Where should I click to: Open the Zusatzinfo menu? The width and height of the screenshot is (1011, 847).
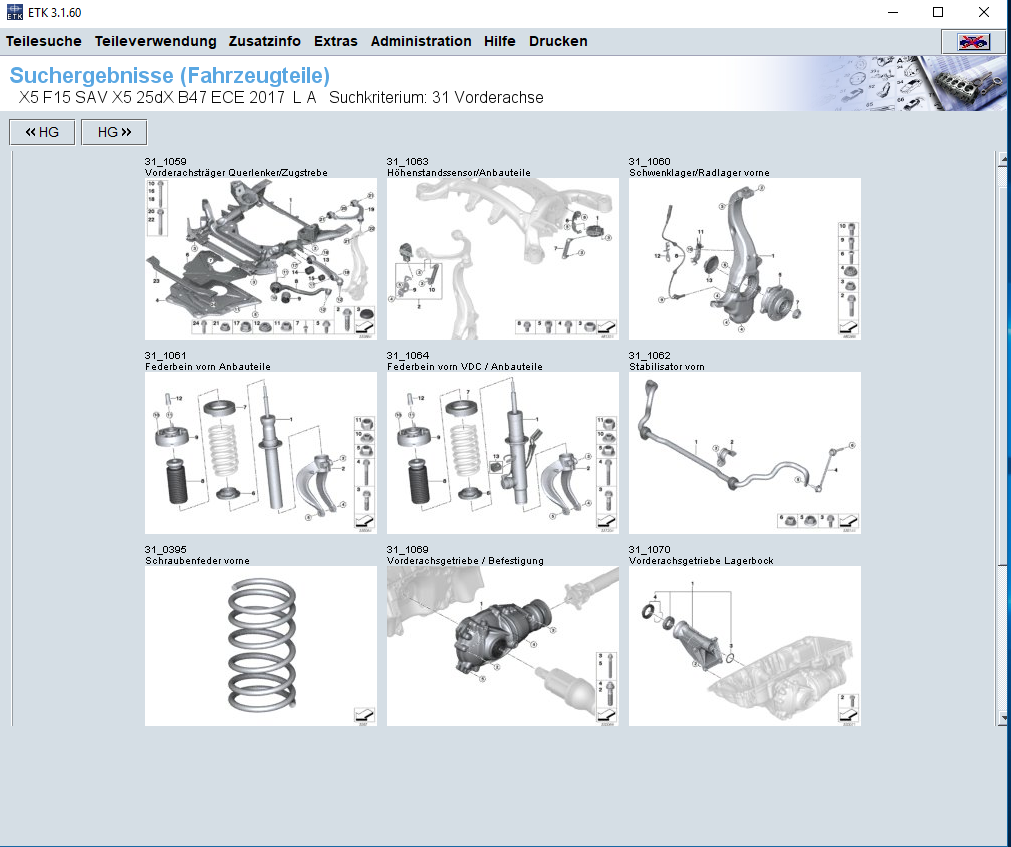264,41
